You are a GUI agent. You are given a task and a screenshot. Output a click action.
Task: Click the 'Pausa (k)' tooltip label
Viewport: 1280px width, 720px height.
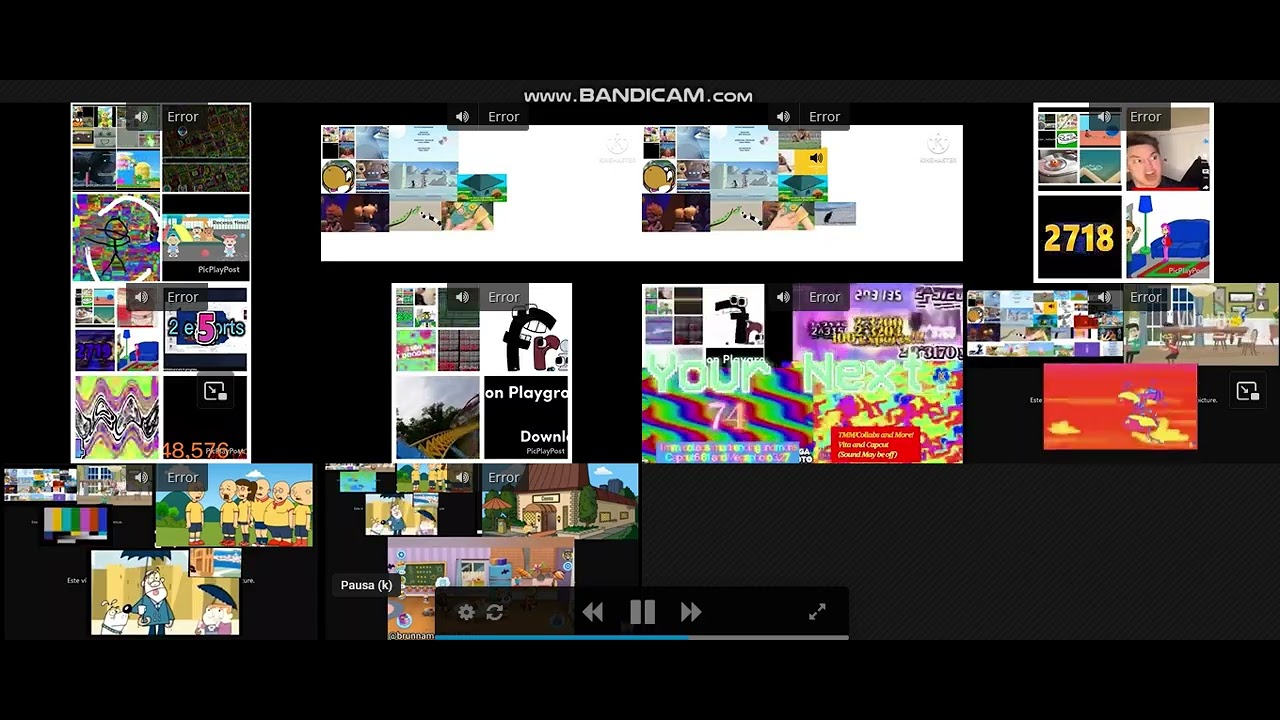(366, 585)
